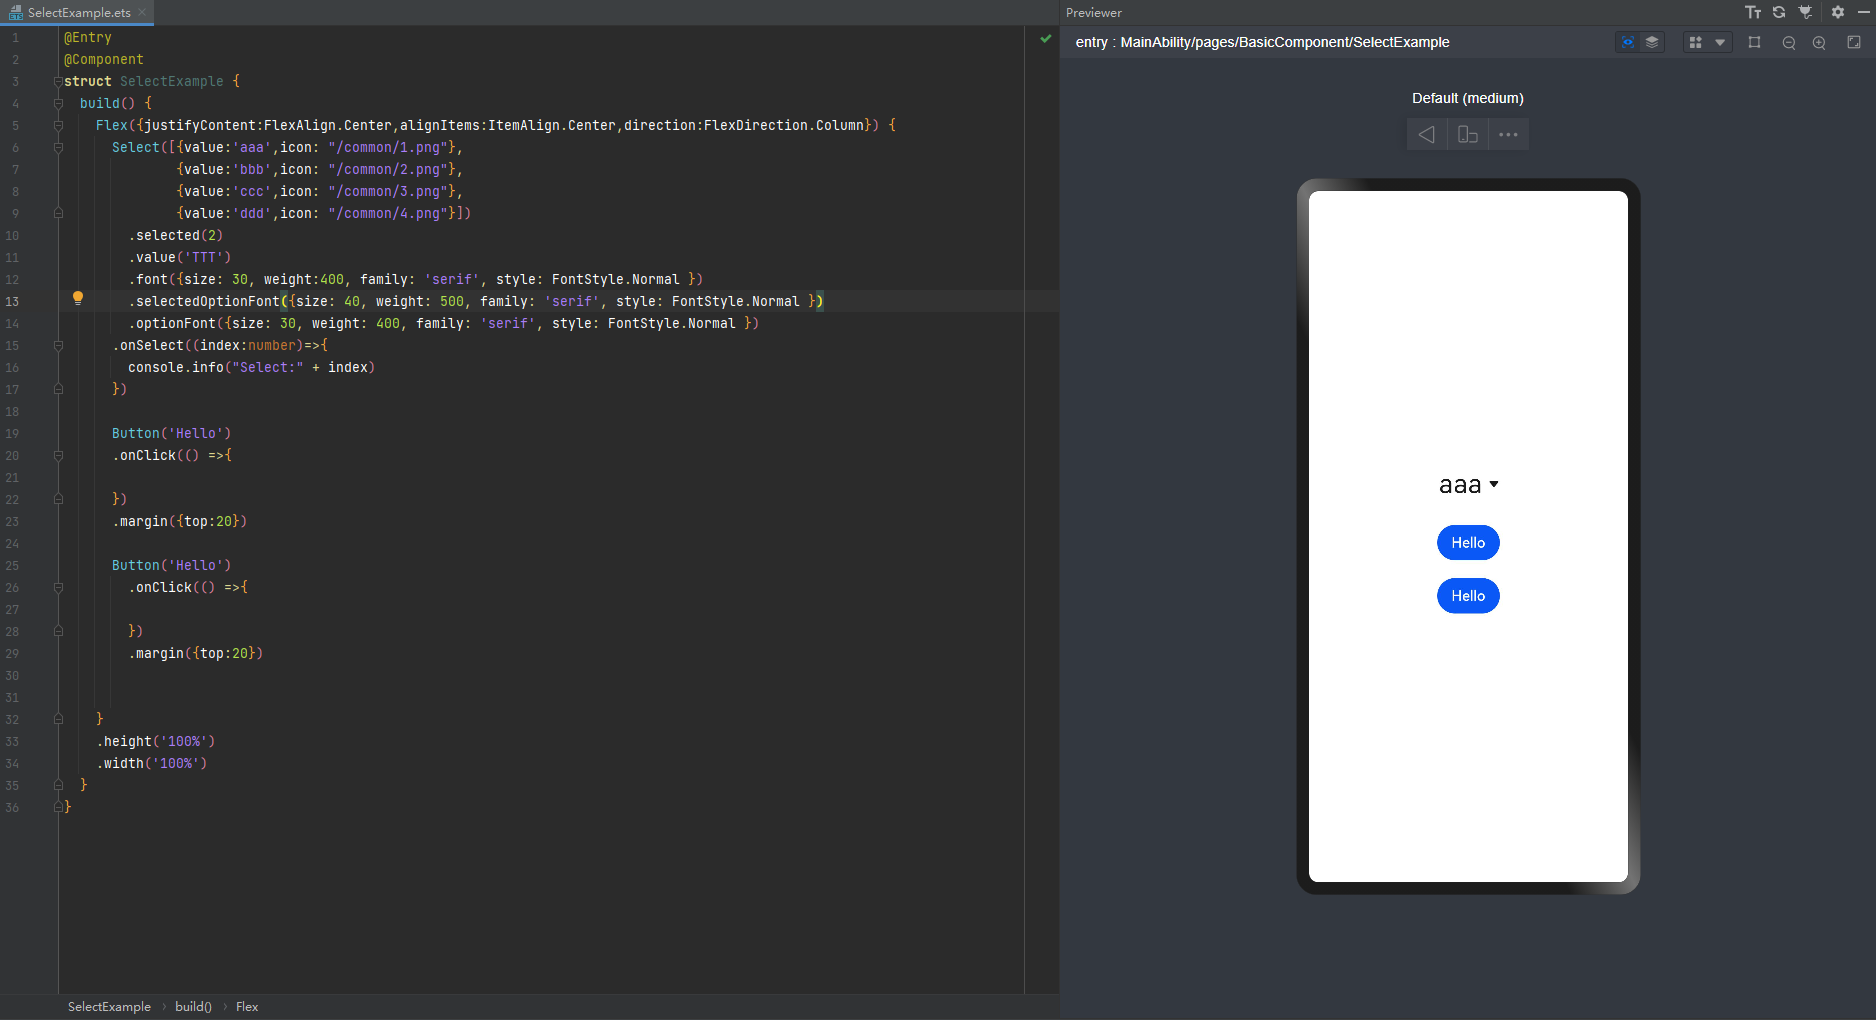Collapse the onSelect fold on line 15

click(x=58, y=345)
